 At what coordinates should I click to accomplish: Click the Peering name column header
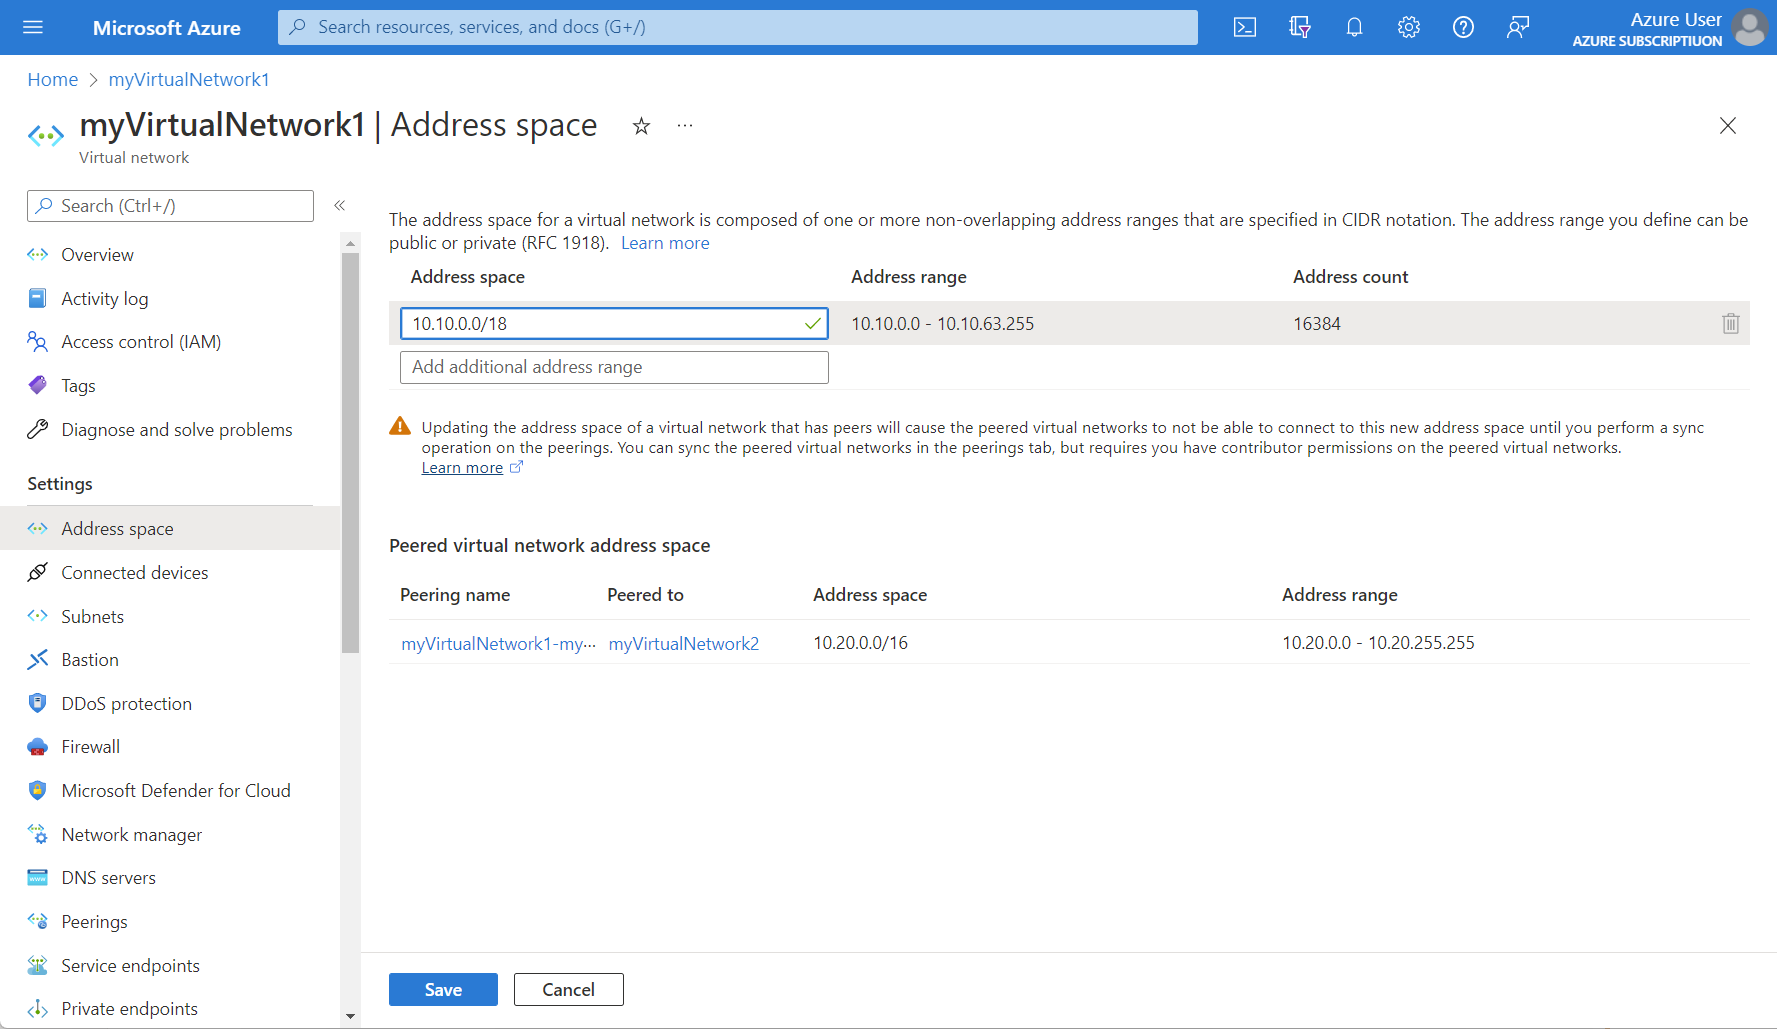pos(455,595)
